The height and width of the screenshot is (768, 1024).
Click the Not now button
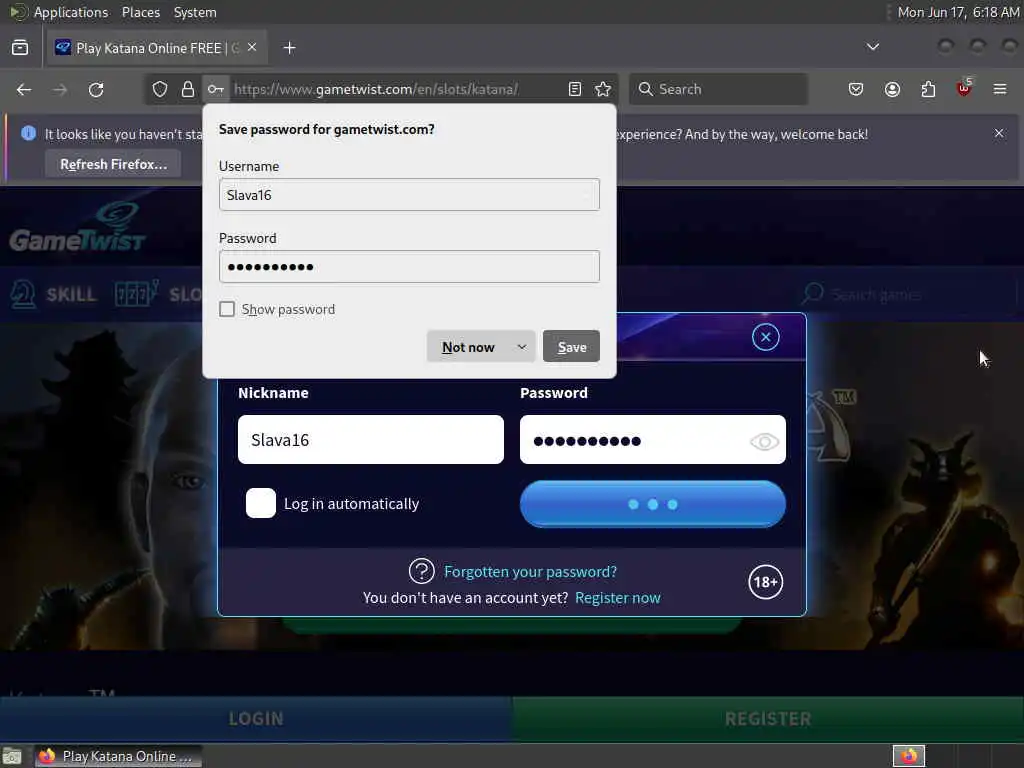(468, 347)
